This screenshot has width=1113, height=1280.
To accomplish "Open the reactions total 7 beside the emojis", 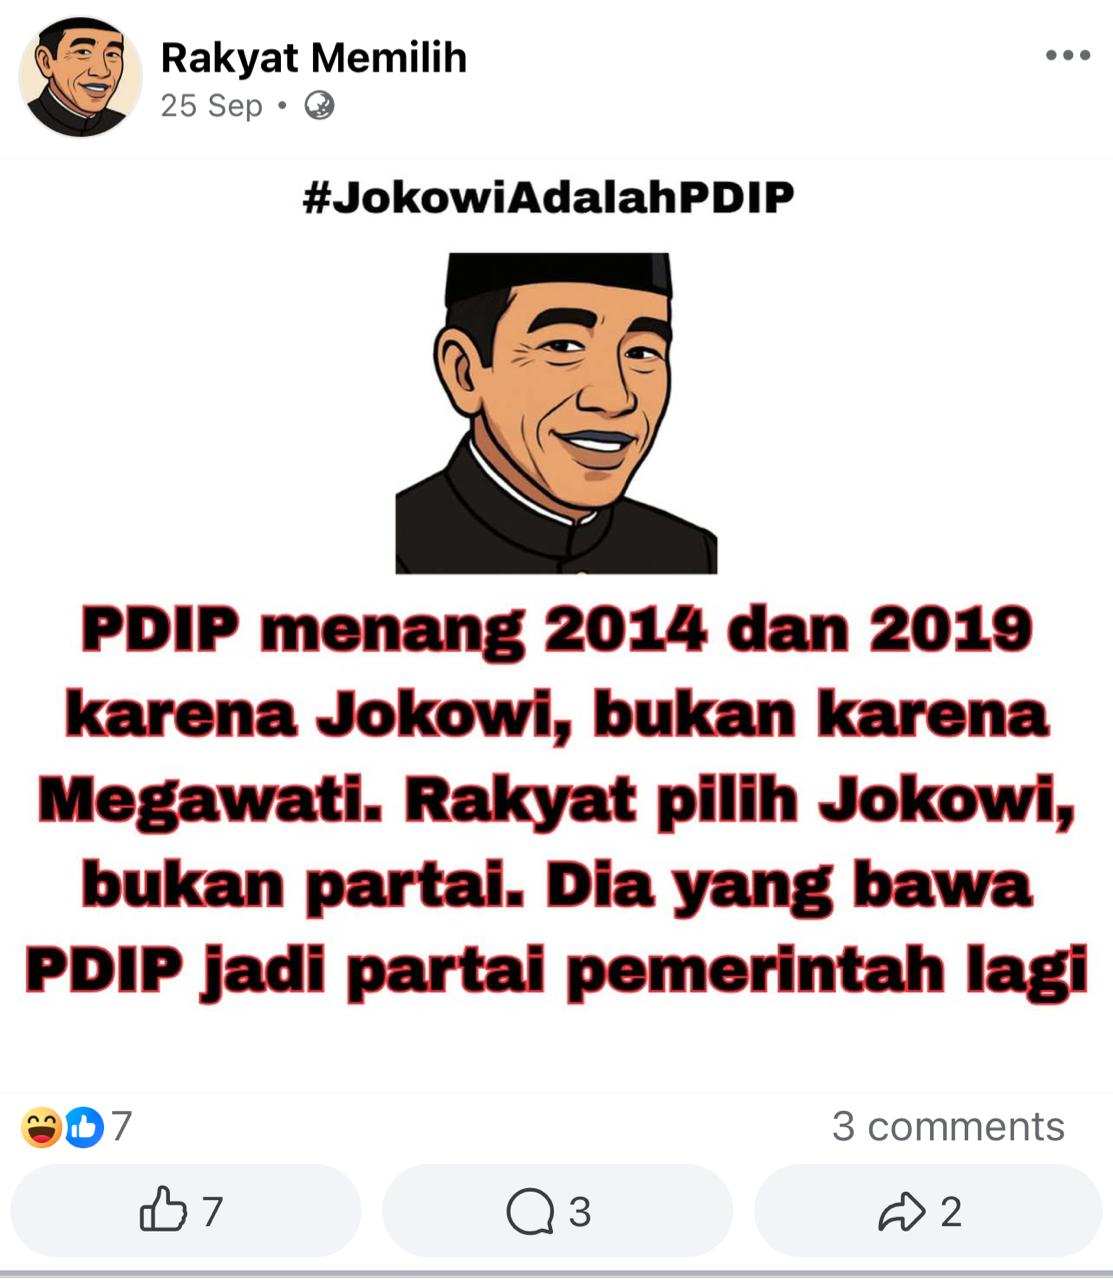I will [x=121, y=1126].
